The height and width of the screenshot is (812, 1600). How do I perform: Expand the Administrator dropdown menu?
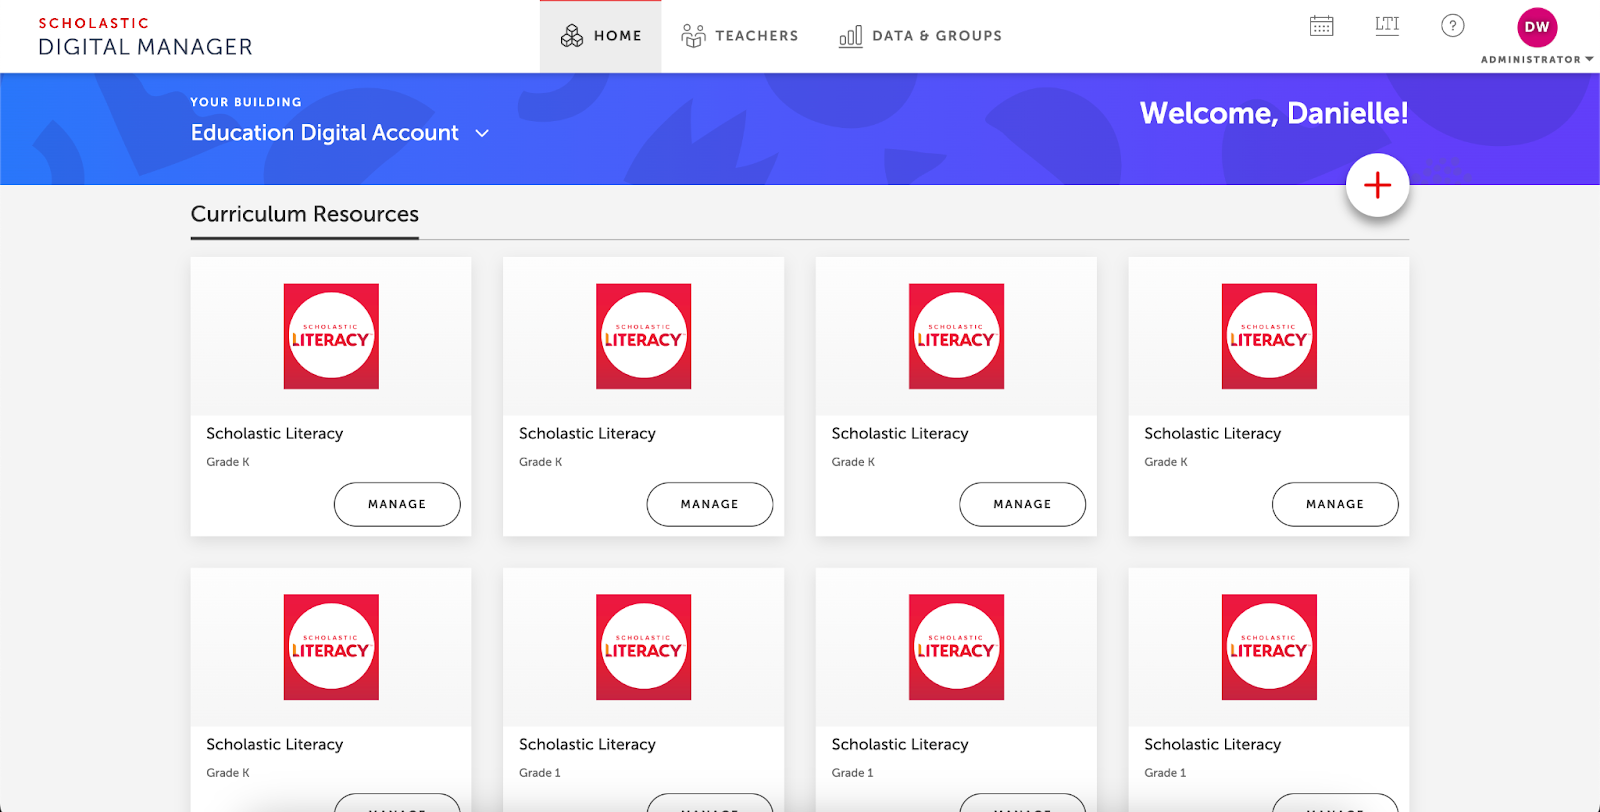point(1537,60)
